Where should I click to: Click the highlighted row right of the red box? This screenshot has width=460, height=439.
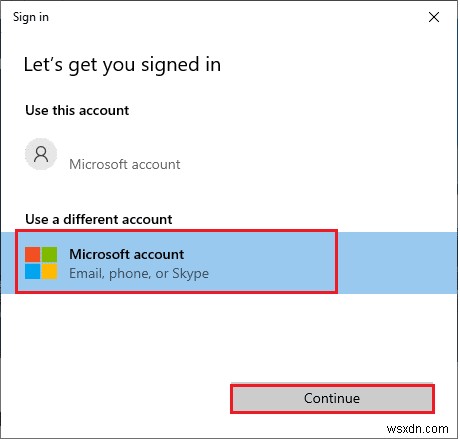397,263
